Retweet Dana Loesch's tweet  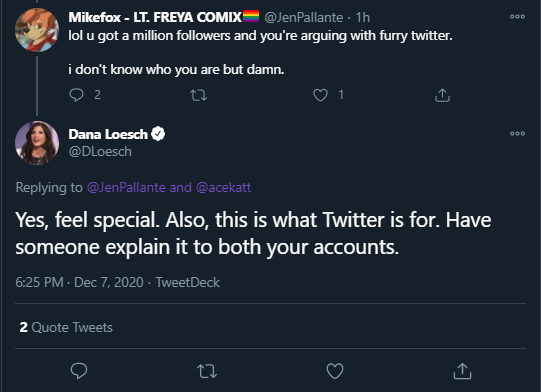[207, 371]
